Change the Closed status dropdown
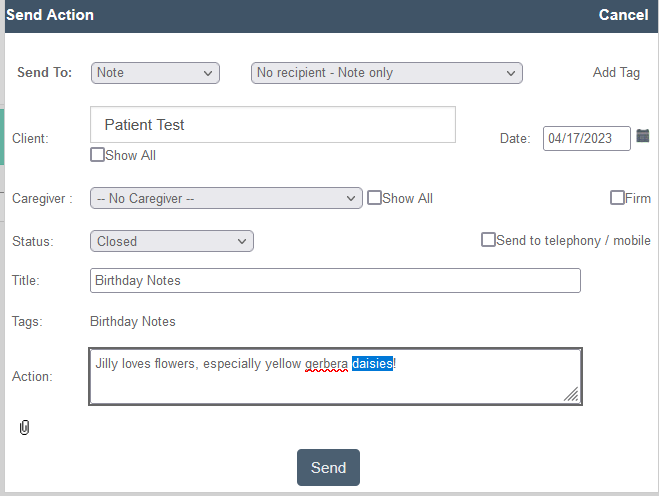This screenshot has width=659, height=496. [171, 241]
